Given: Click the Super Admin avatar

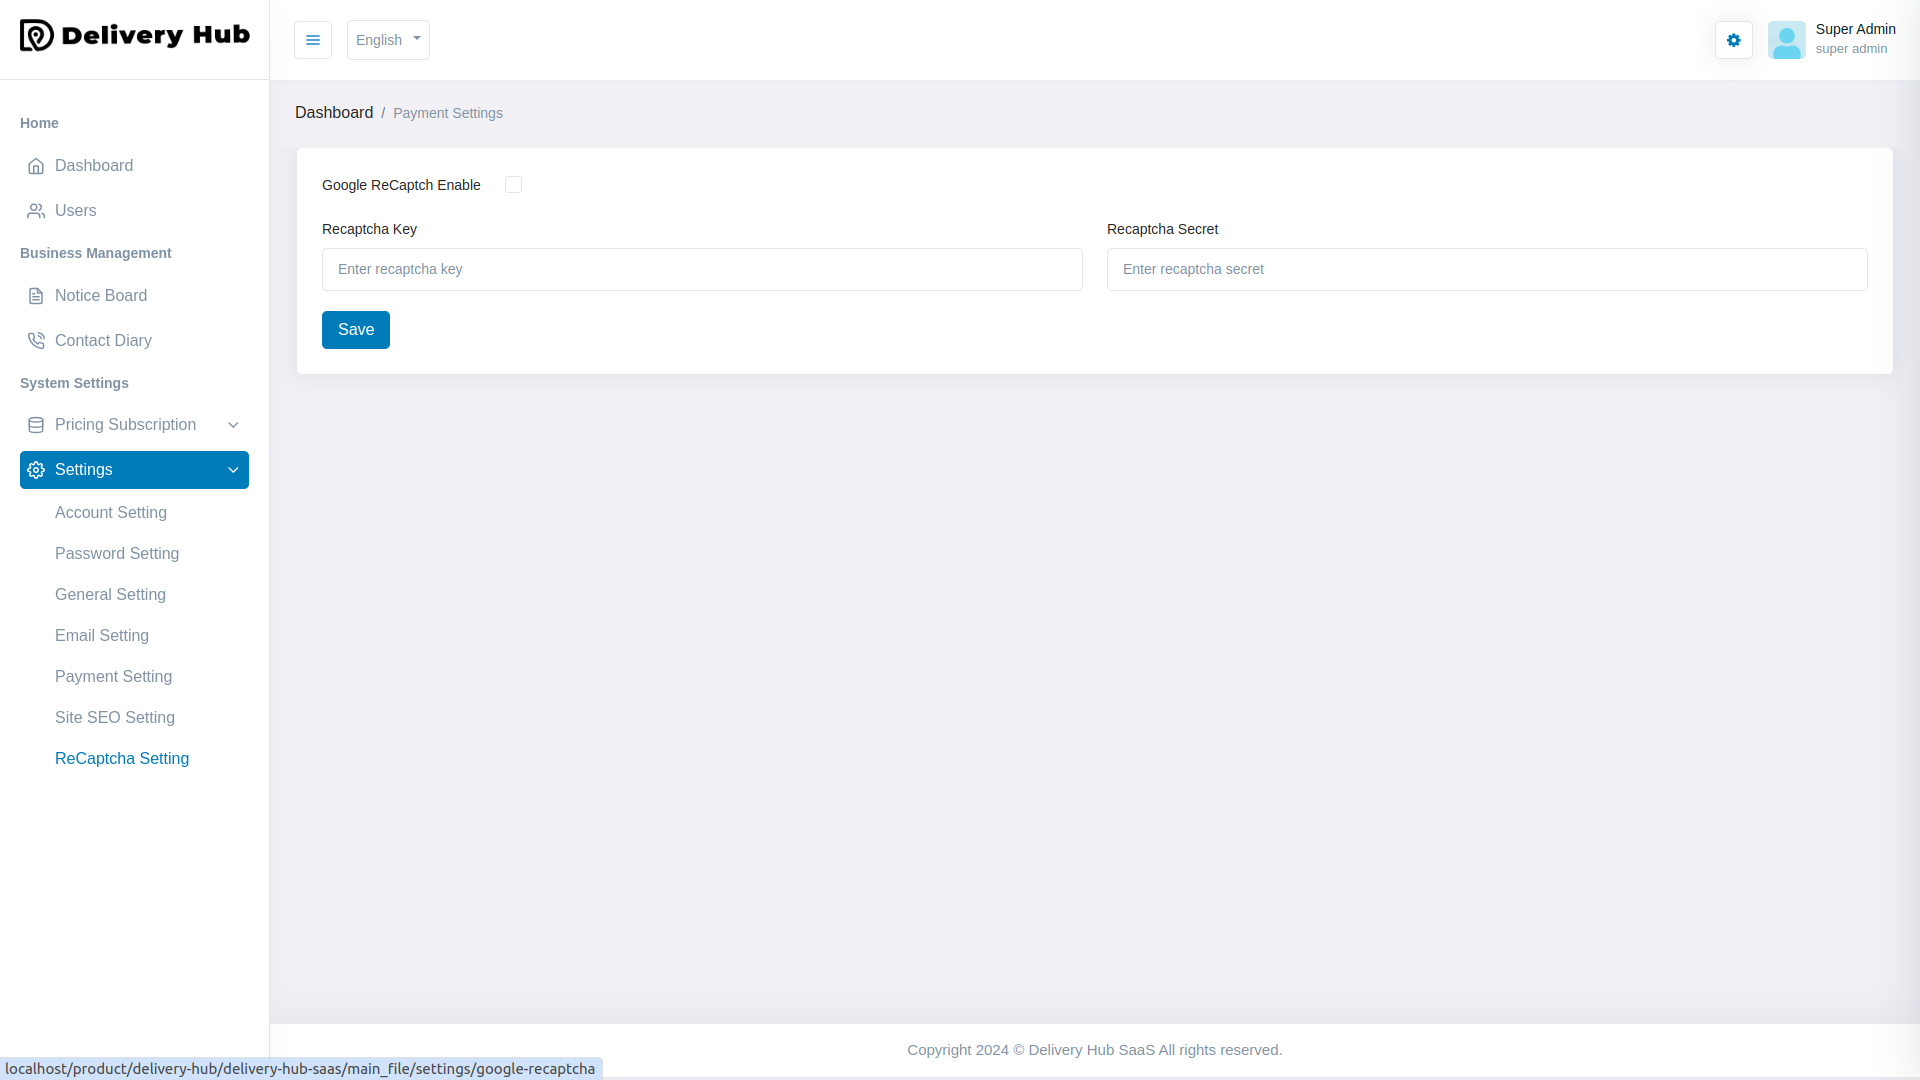Looking at the screenshot, I should pos(1787,40).
